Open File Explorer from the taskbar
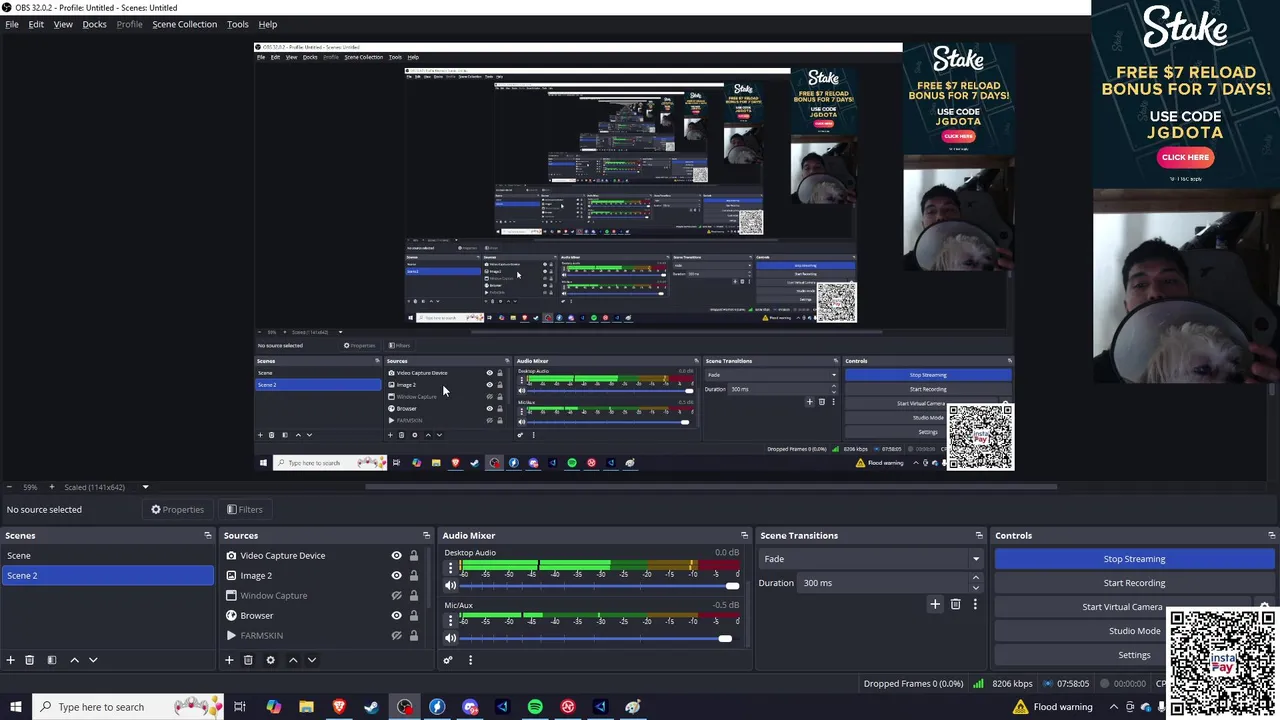The image size is (1280, 720). point(306,707)
